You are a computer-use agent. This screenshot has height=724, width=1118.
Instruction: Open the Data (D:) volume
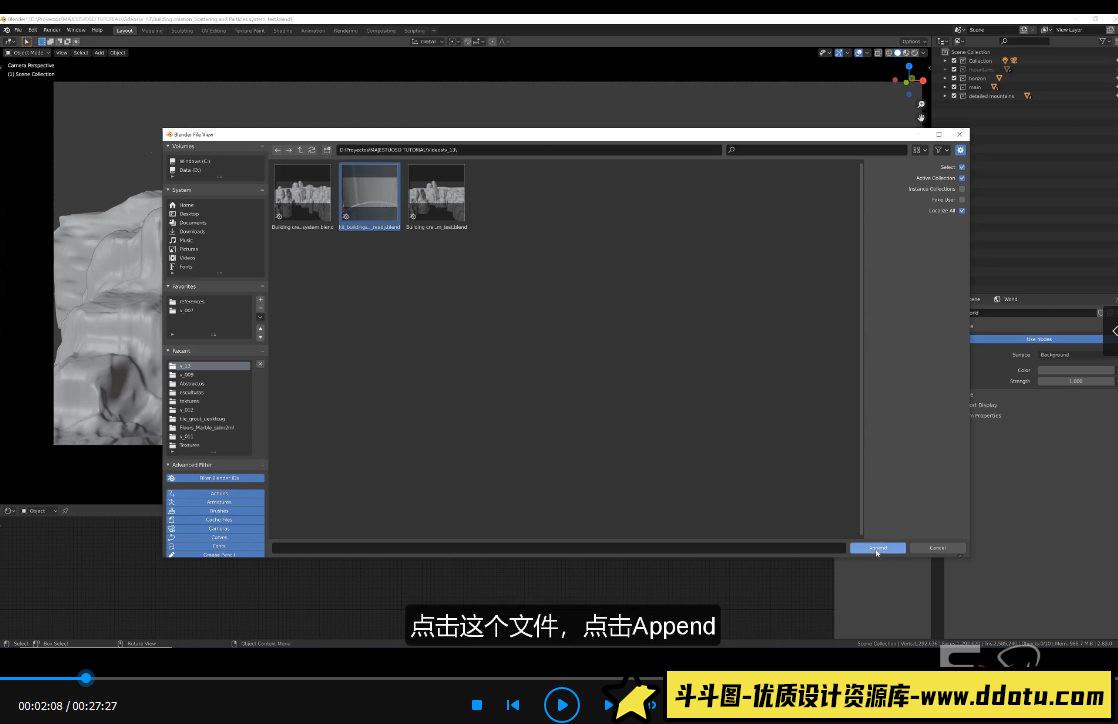[x=190, y=170]
